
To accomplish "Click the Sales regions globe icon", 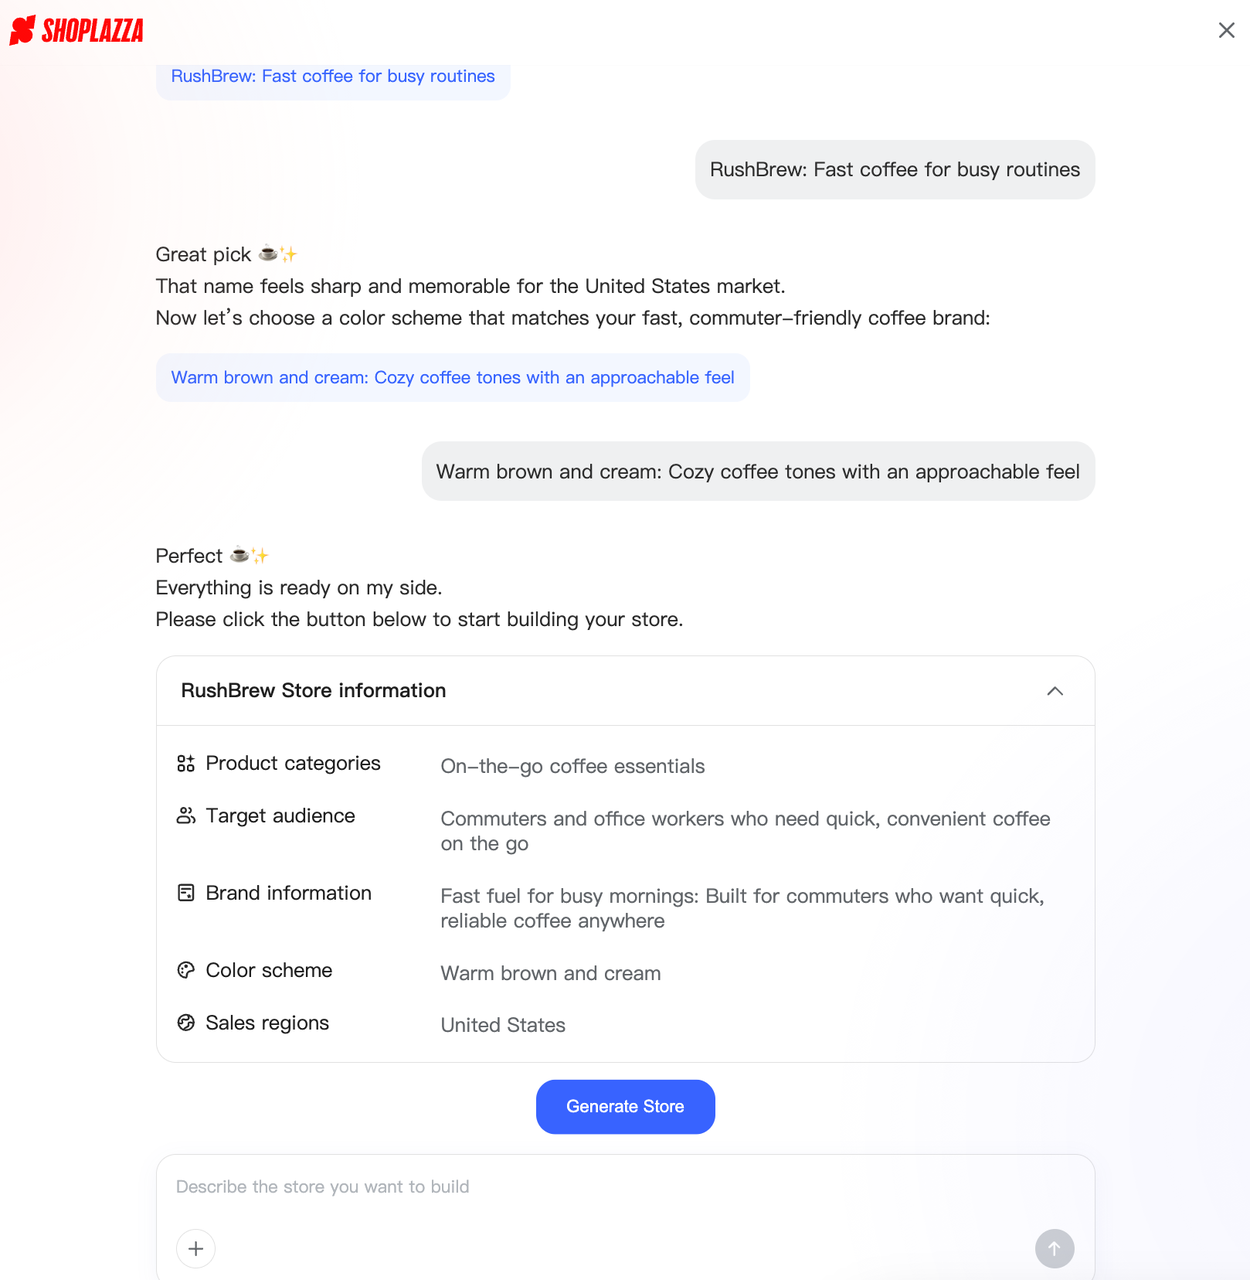I will pos(186,1022).
